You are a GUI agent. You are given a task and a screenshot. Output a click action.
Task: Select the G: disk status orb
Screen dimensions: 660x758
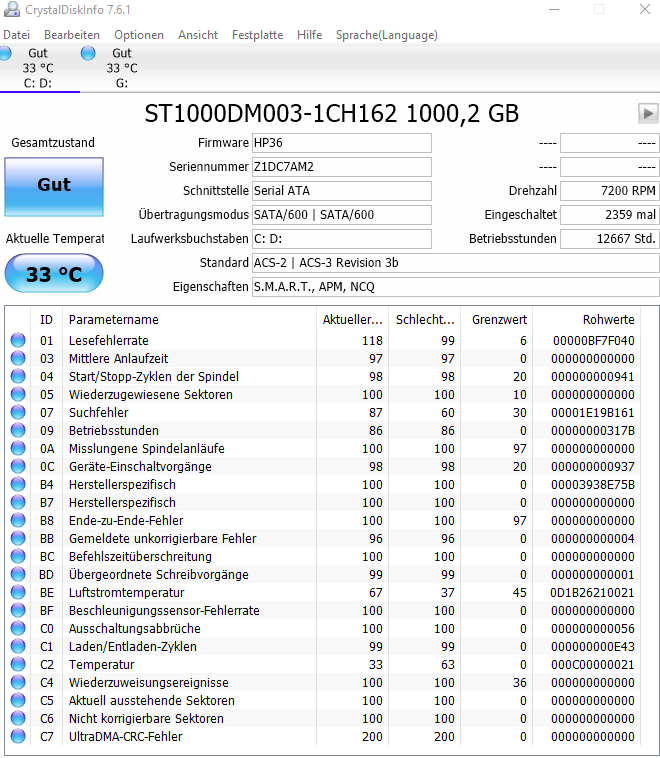[x=88, y=53]
